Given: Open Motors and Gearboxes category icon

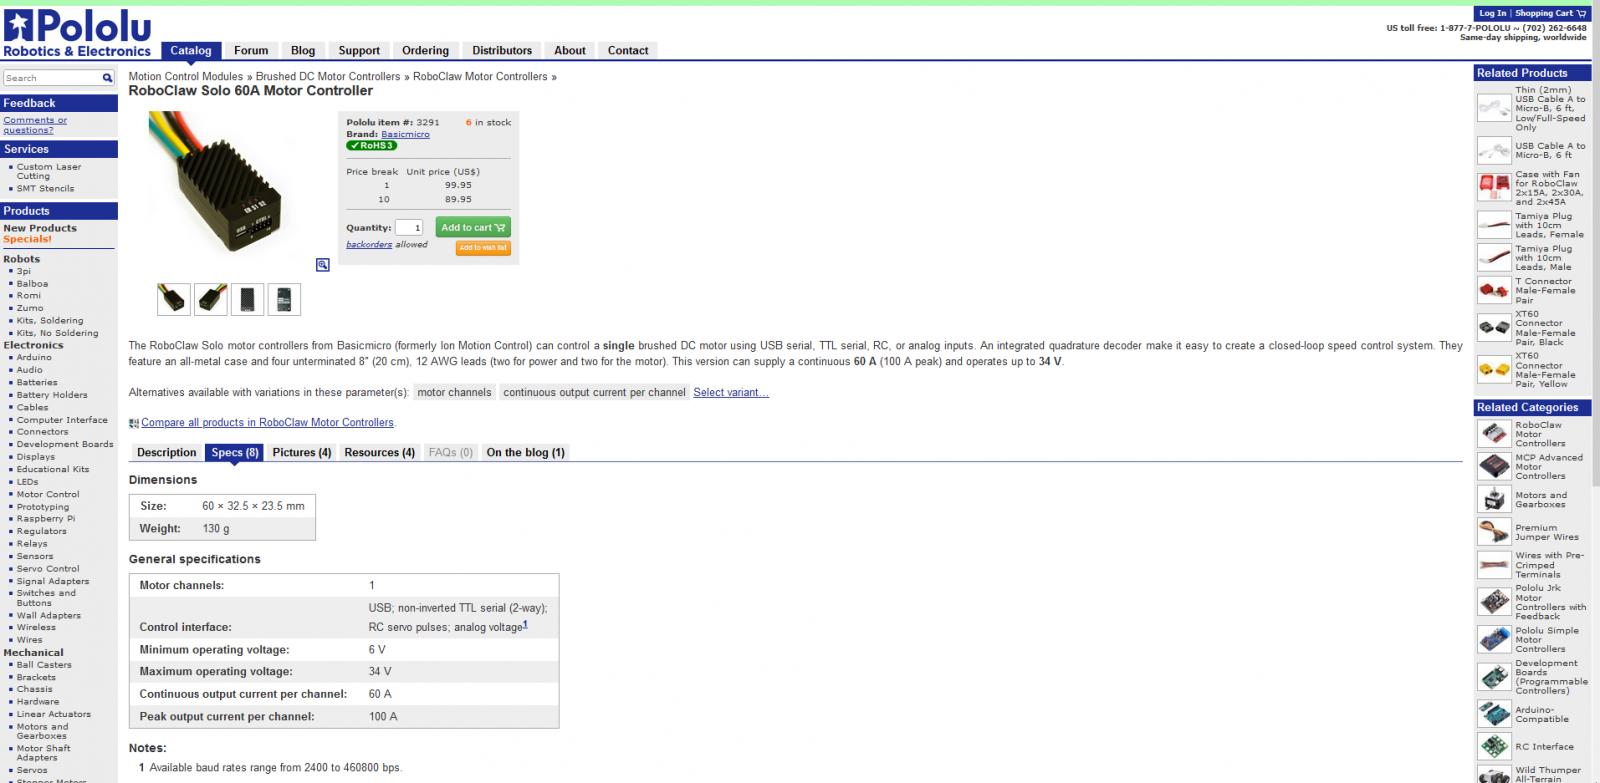Looking at the screenshot, I should (x=1494, y=499).
